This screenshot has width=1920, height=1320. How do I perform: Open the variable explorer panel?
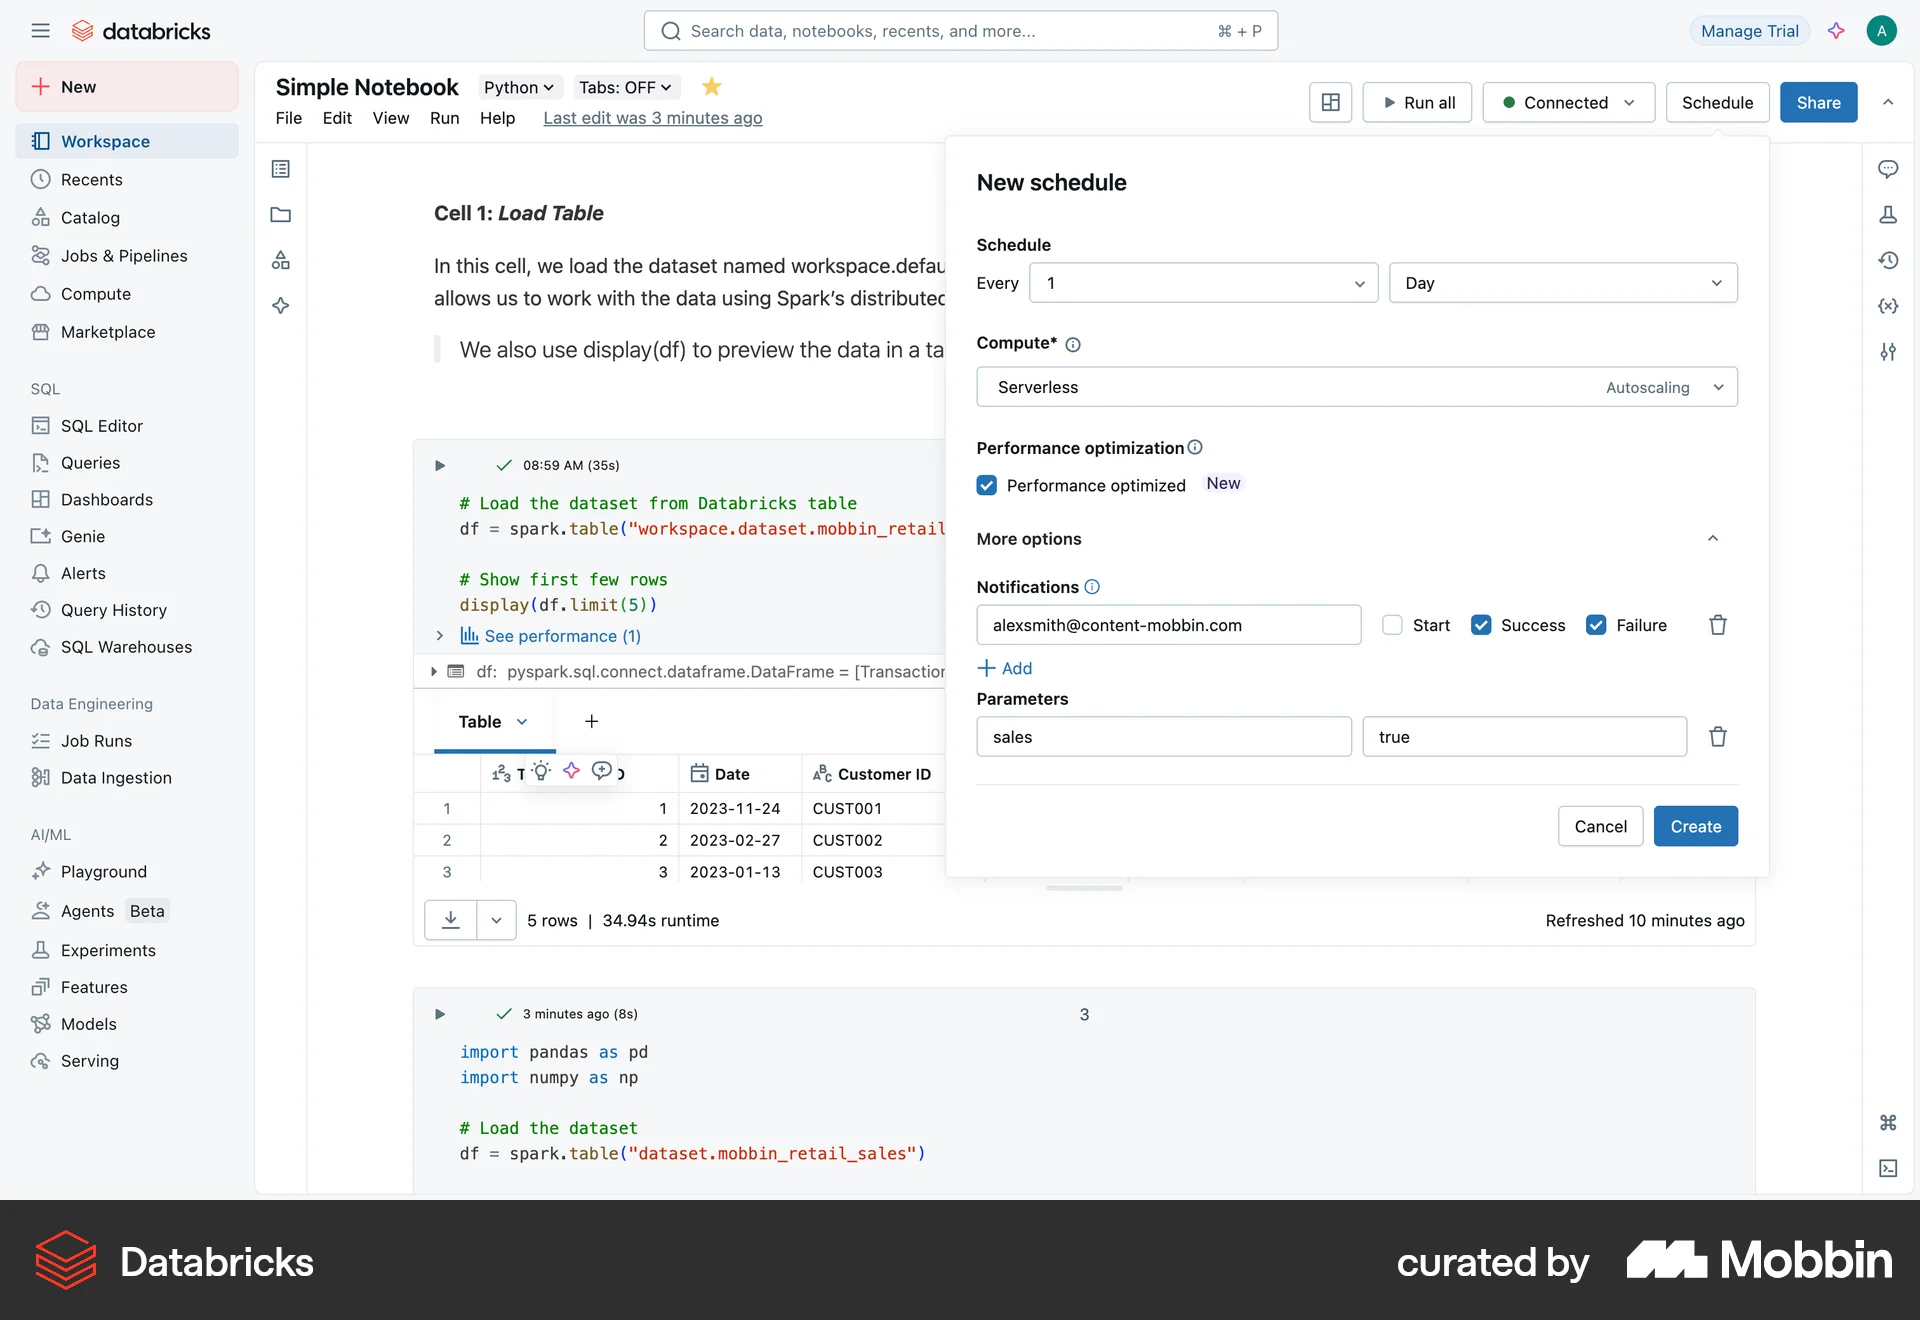point(1888,306)
